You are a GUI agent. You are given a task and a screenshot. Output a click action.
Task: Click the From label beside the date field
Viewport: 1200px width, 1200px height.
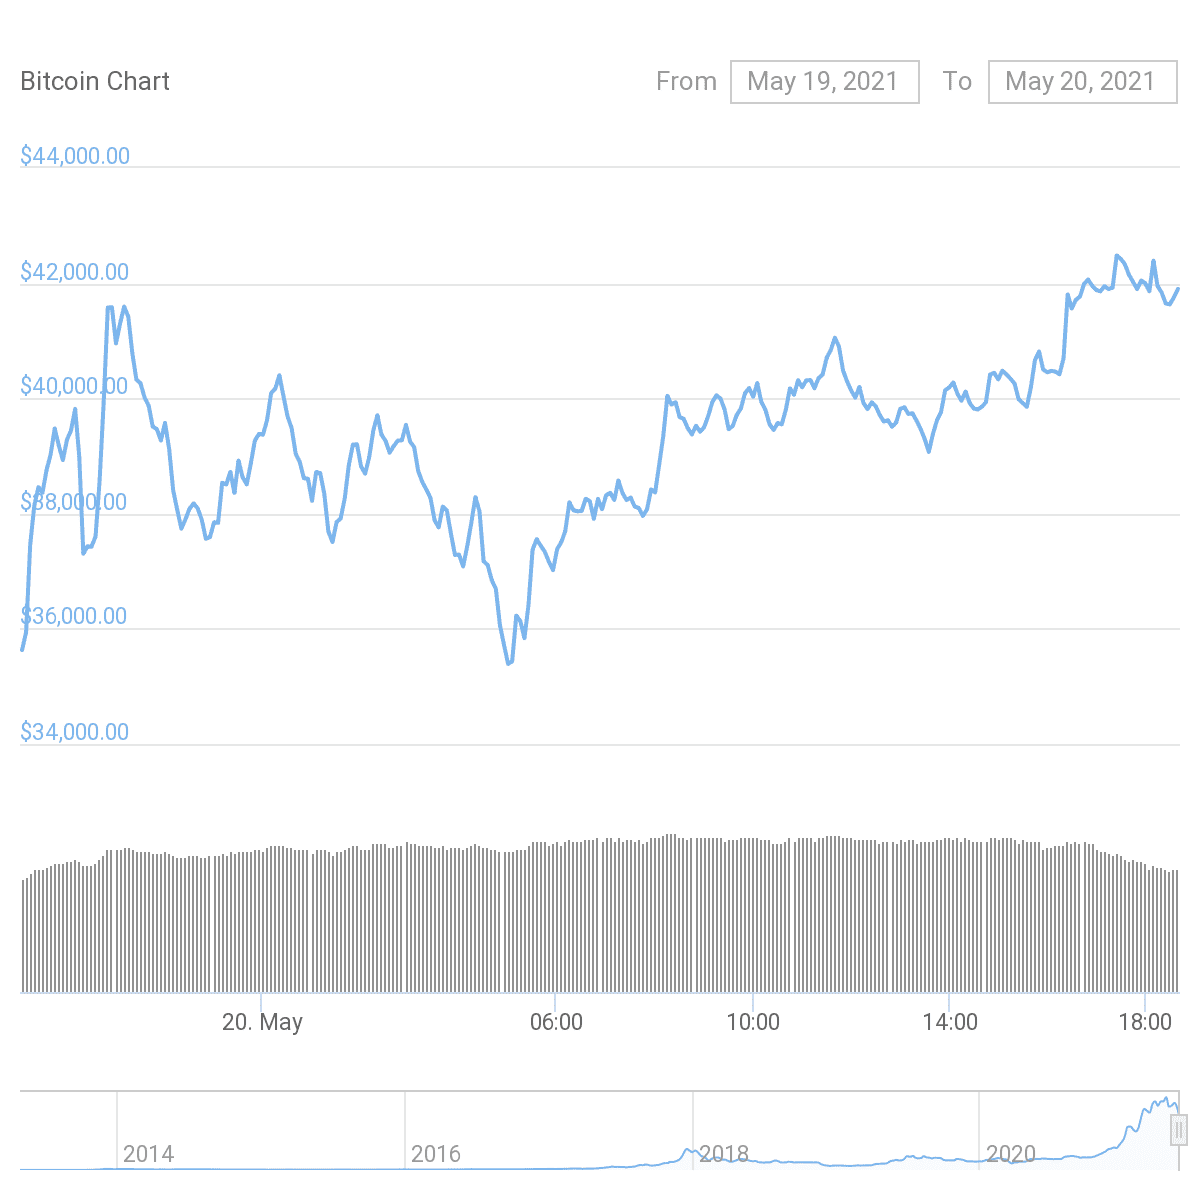point(686,82)
